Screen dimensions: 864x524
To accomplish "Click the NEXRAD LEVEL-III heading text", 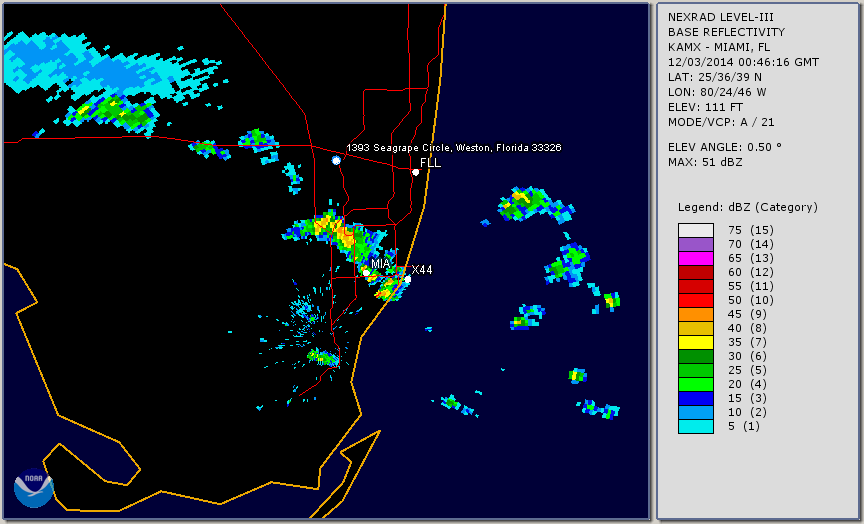I will (722, 17).
